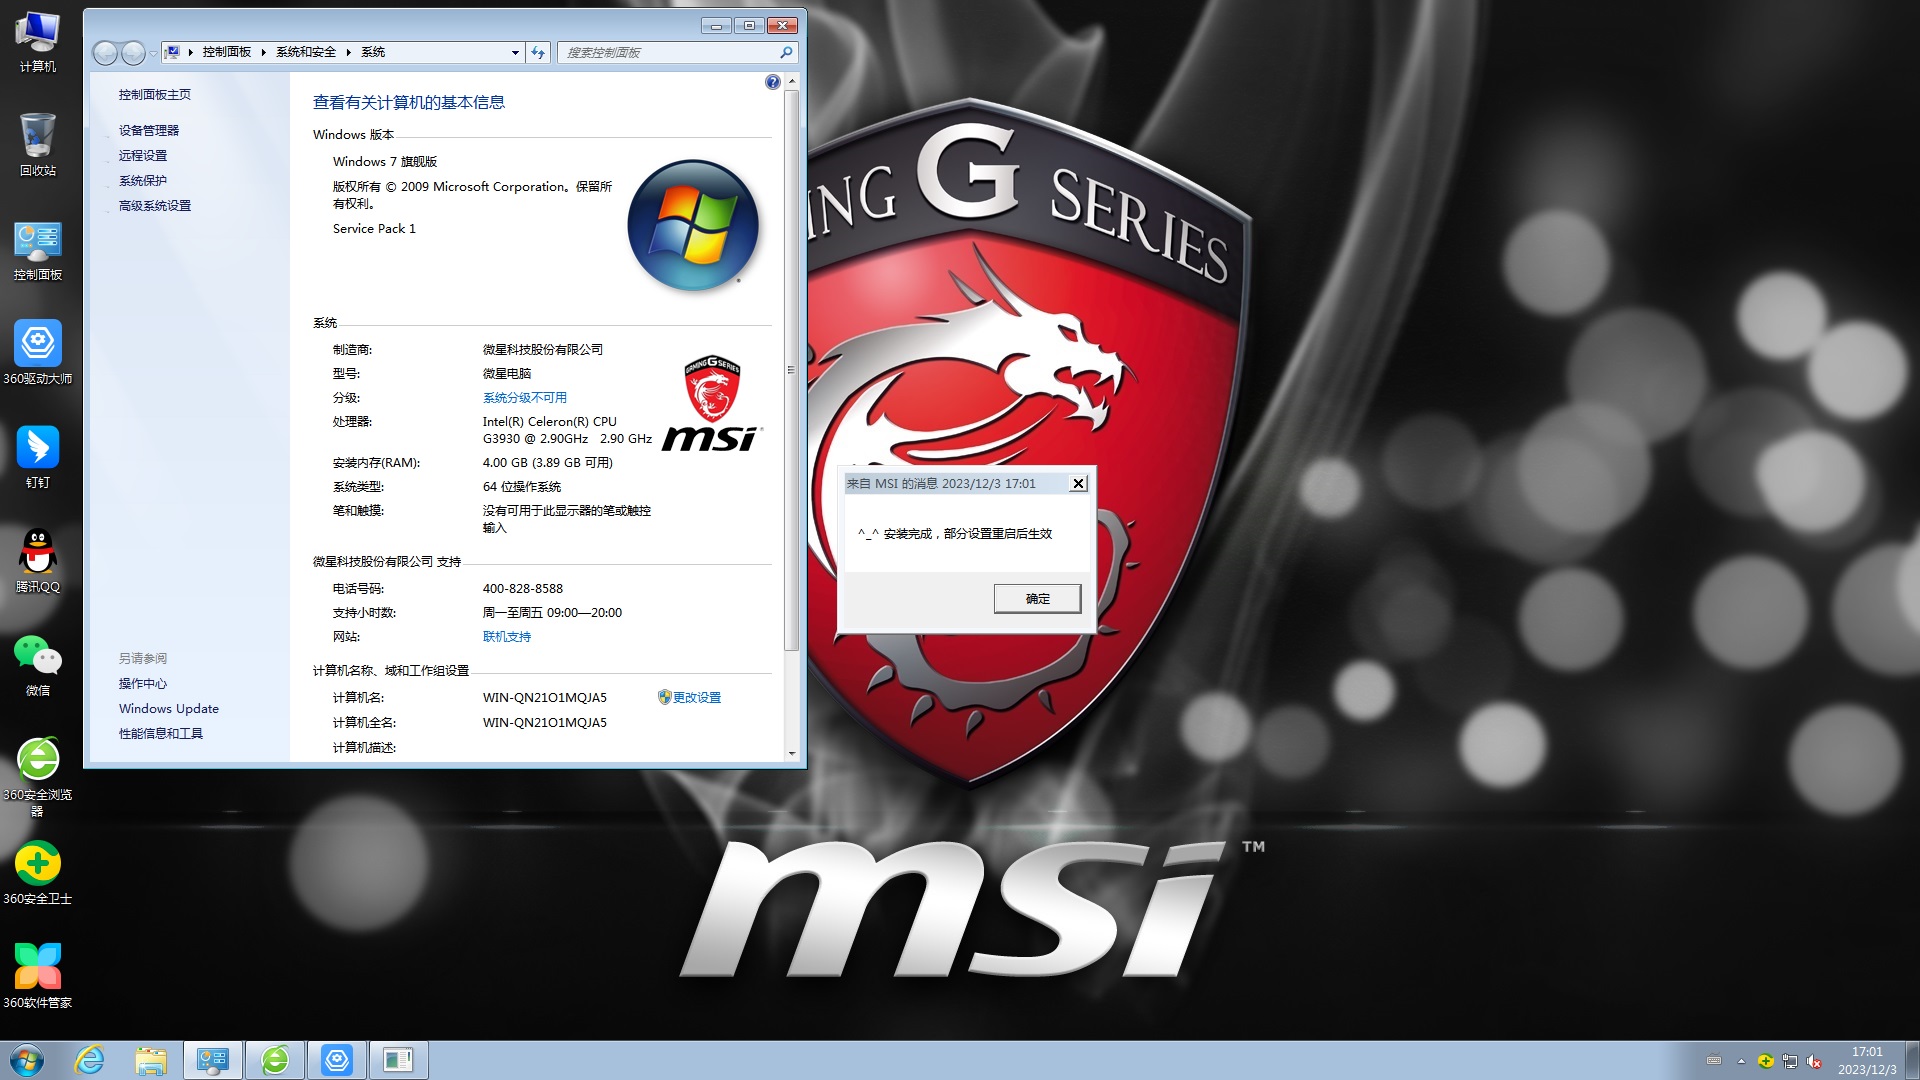This screenshot has width=1920, height=1080.
Task: Open 系统保护 link
Action: (x=143, y=181)
